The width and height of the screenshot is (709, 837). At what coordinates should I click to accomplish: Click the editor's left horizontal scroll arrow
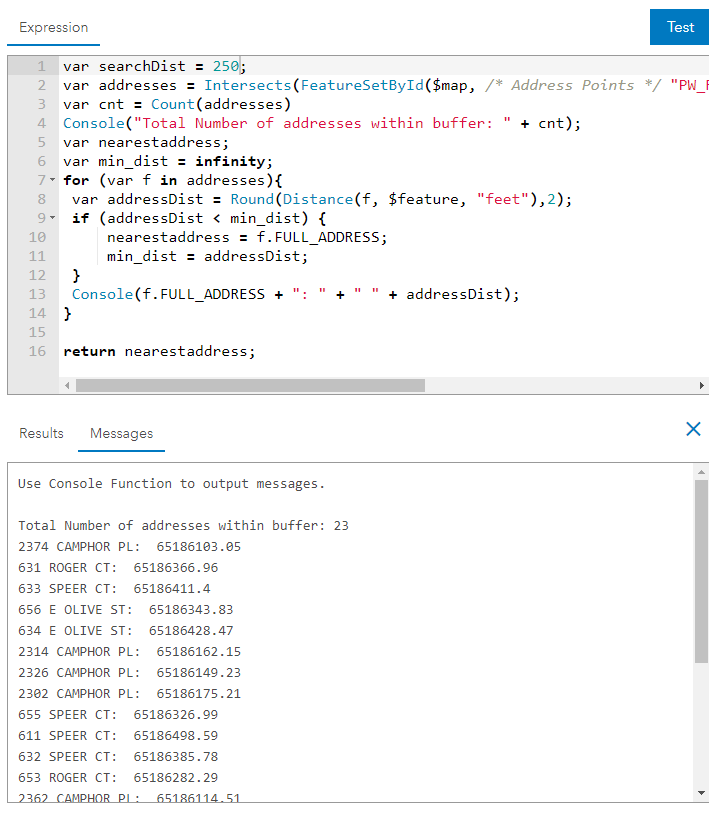click(x=67, y=385)
